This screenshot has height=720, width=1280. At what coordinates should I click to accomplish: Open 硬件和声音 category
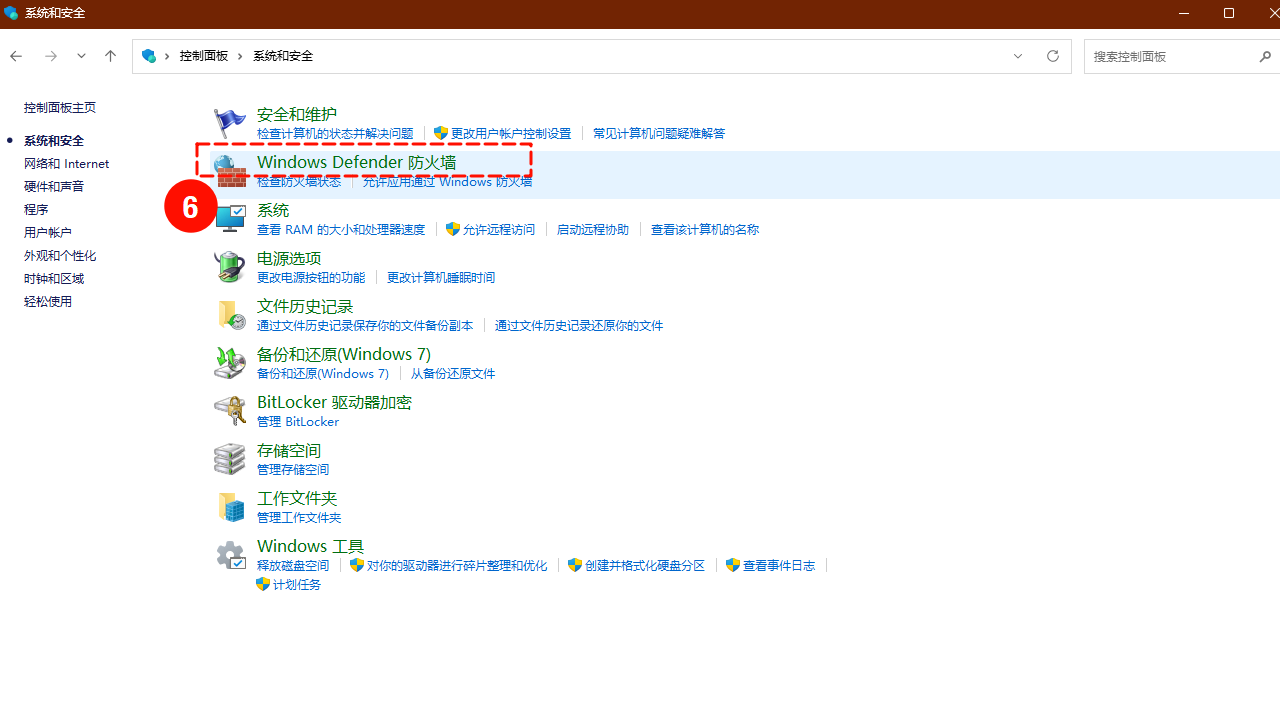[54, 186]
